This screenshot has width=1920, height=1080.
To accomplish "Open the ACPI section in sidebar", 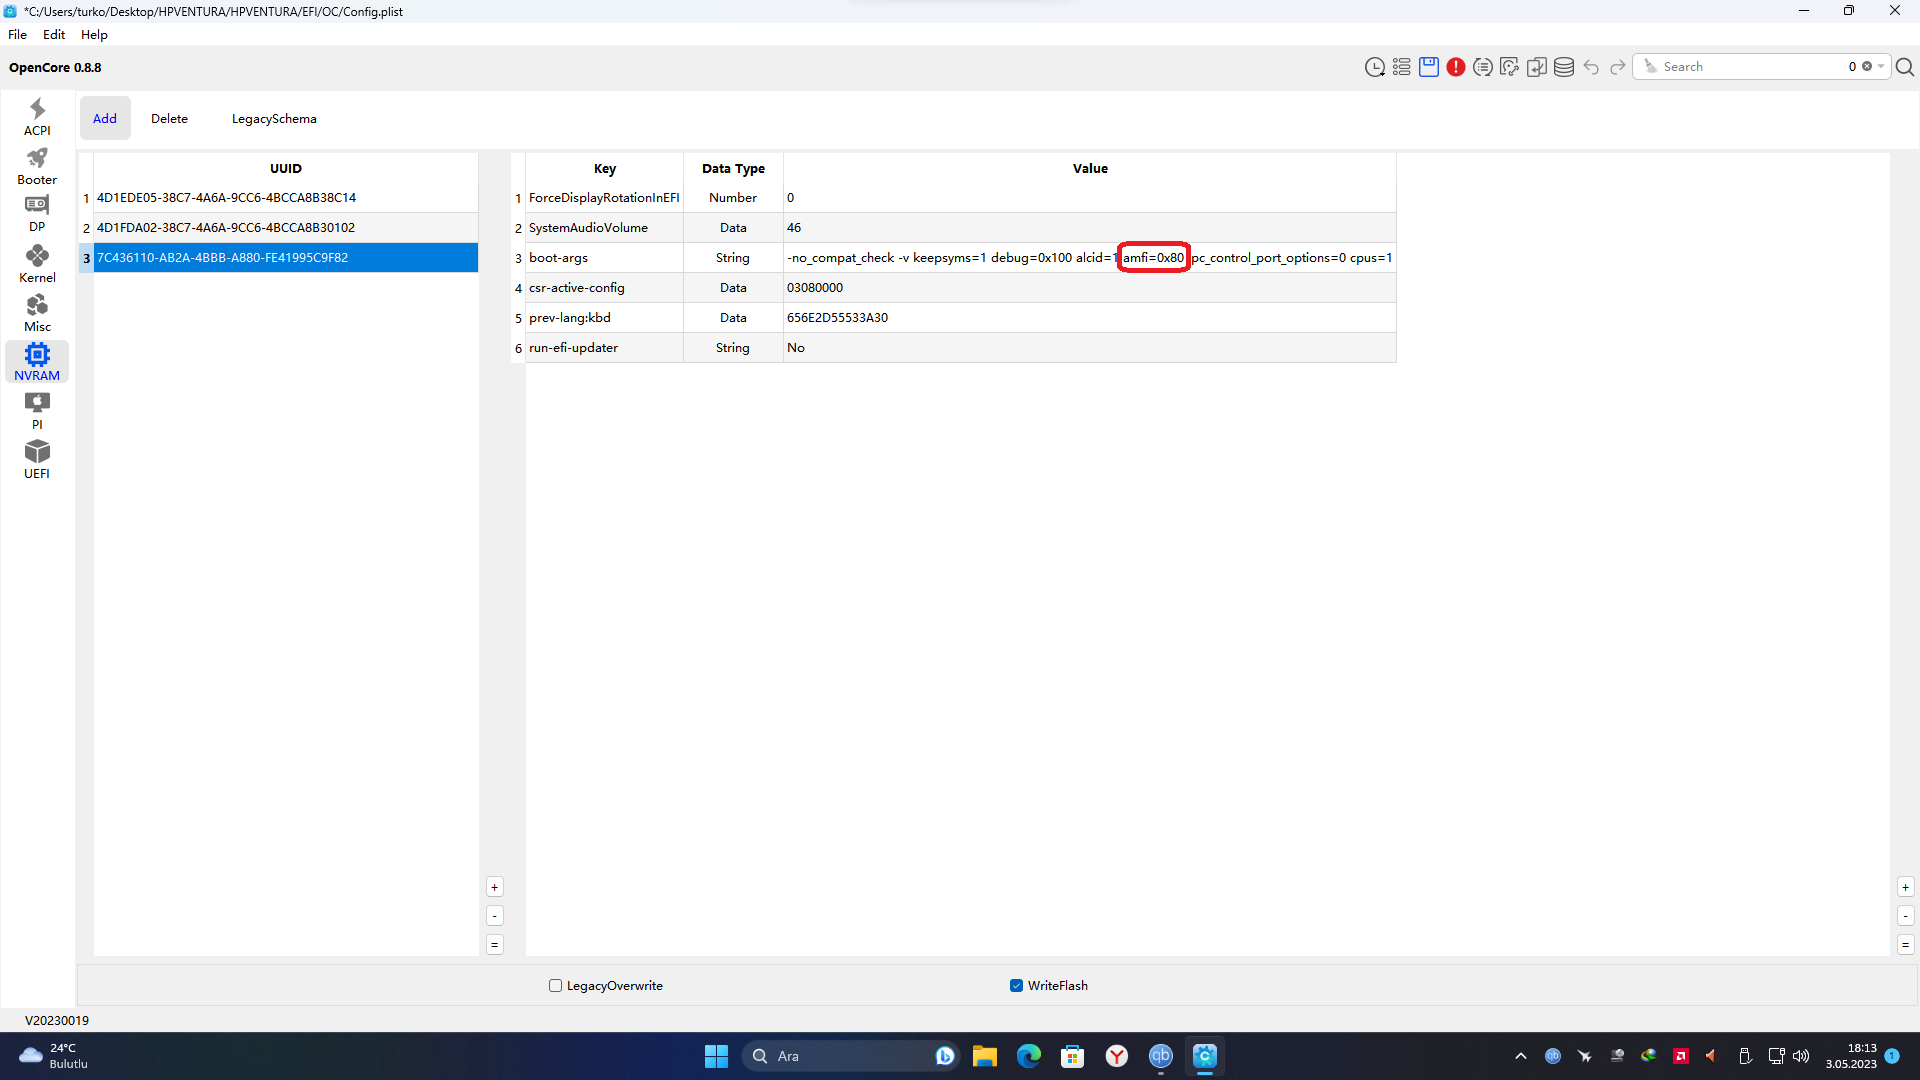I will [37, 117].
